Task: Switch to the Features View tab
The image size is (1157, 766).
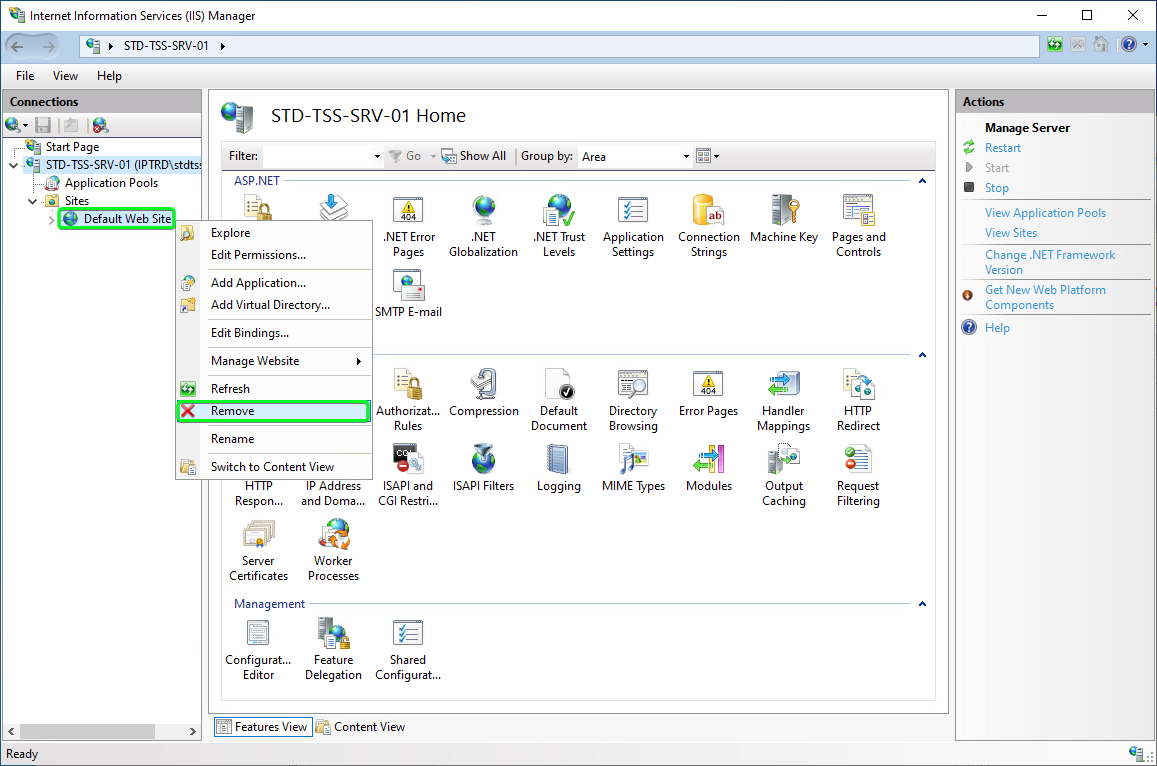Action: click(263, 727)
